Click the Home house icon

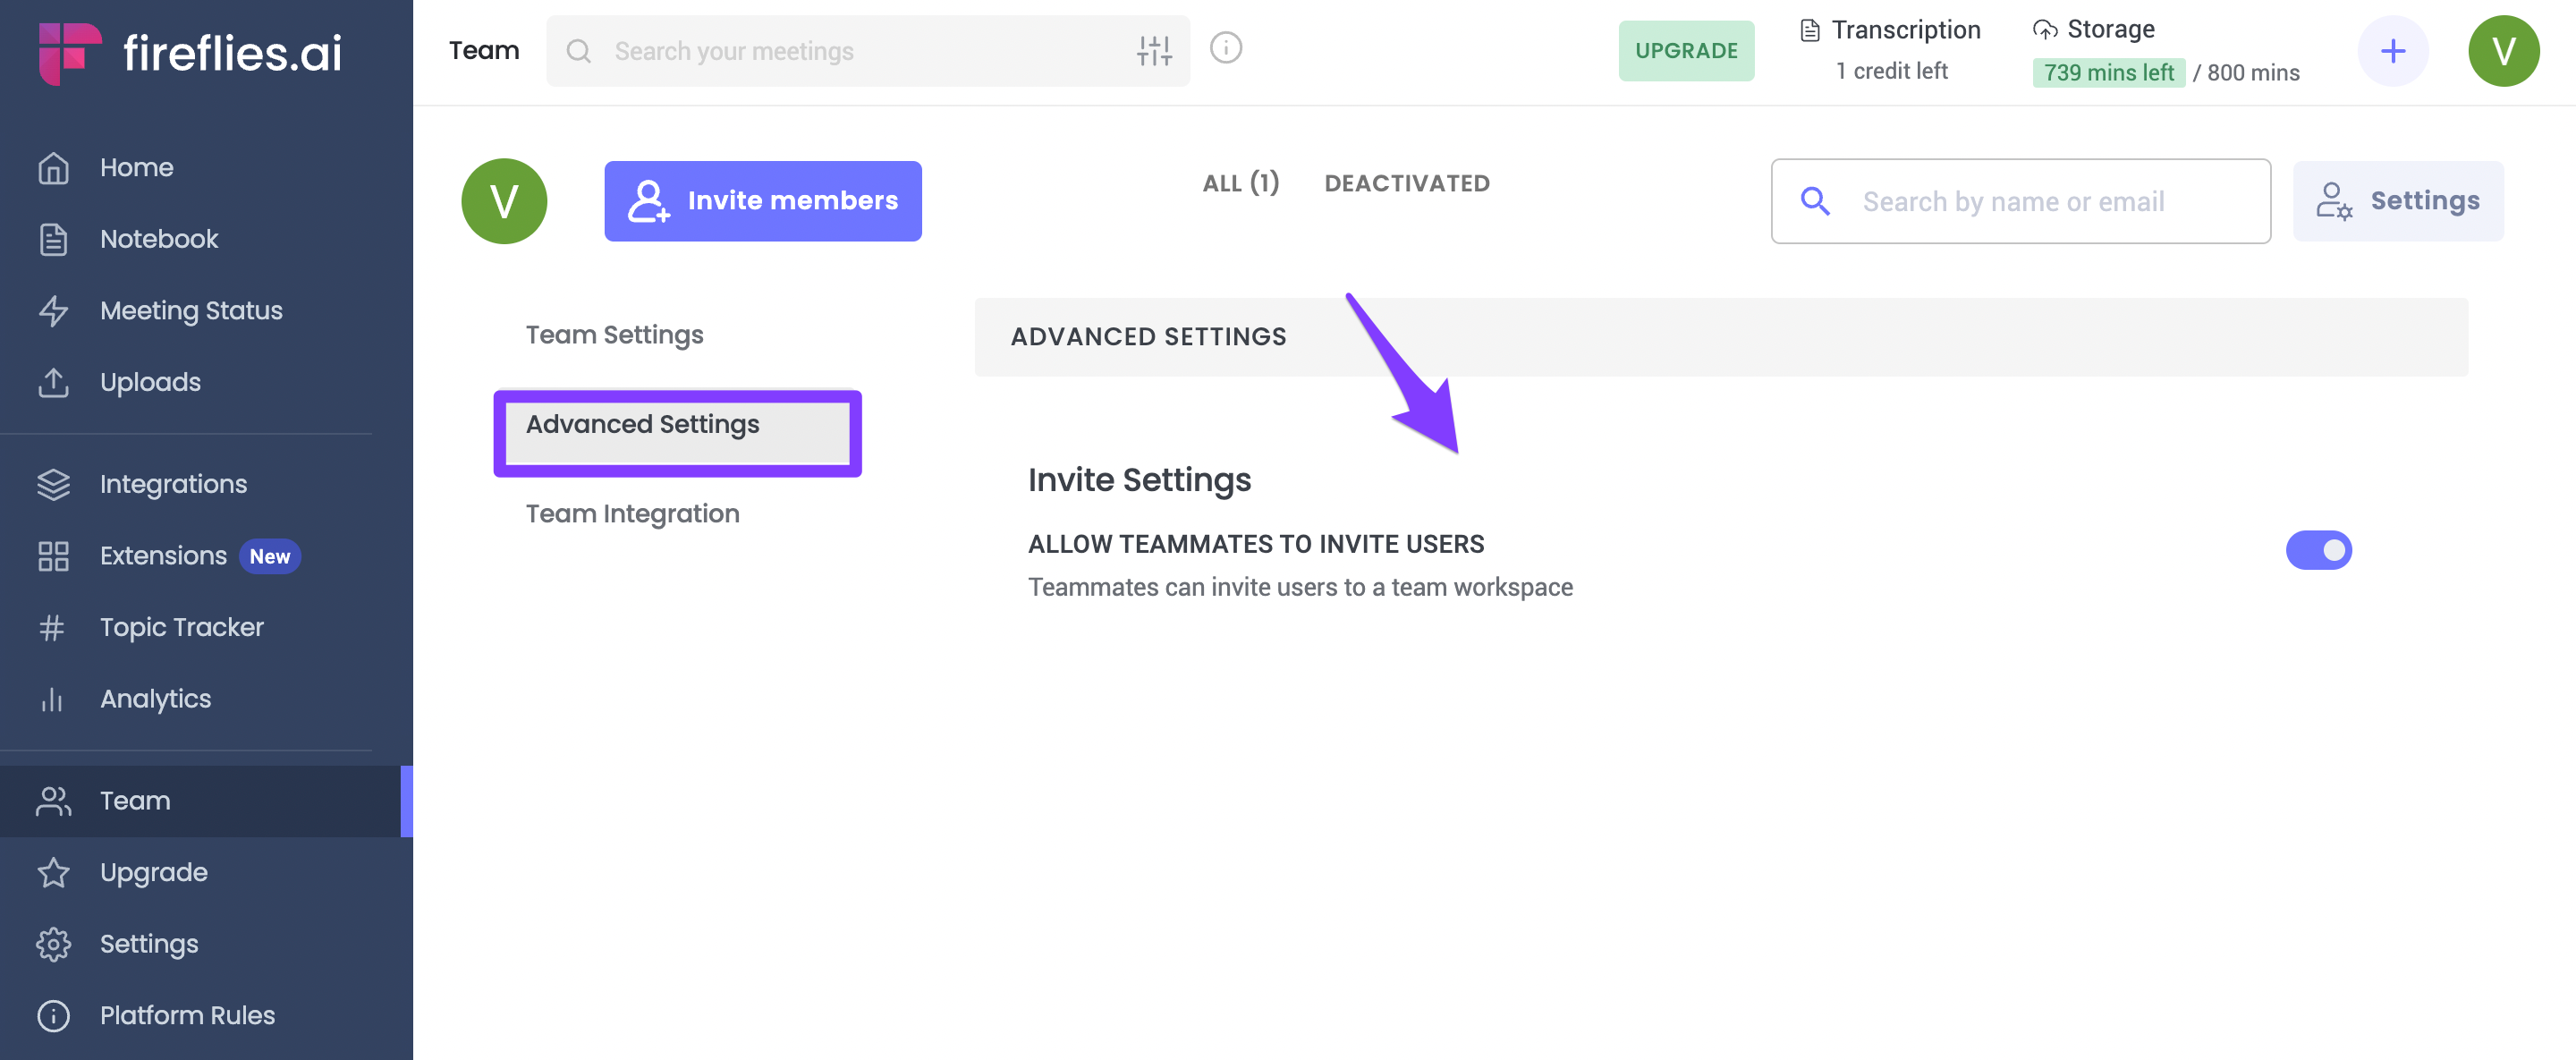53,168
